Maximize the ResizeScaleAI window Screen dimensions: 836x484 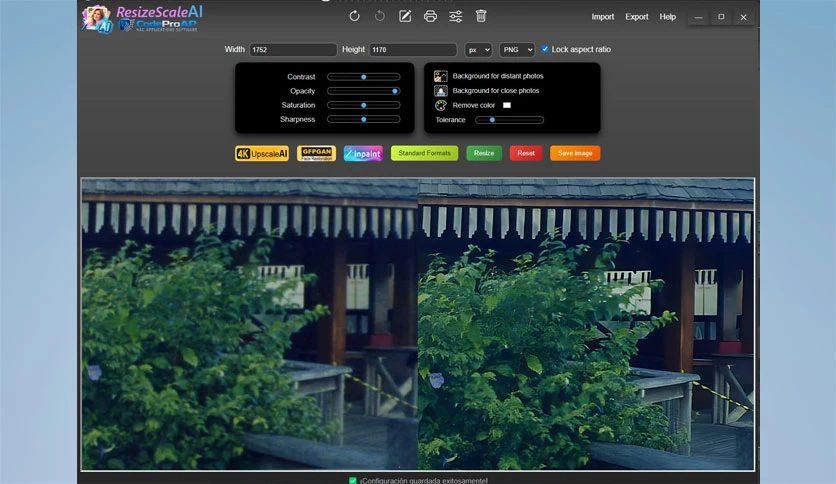(x=721, y=17)
